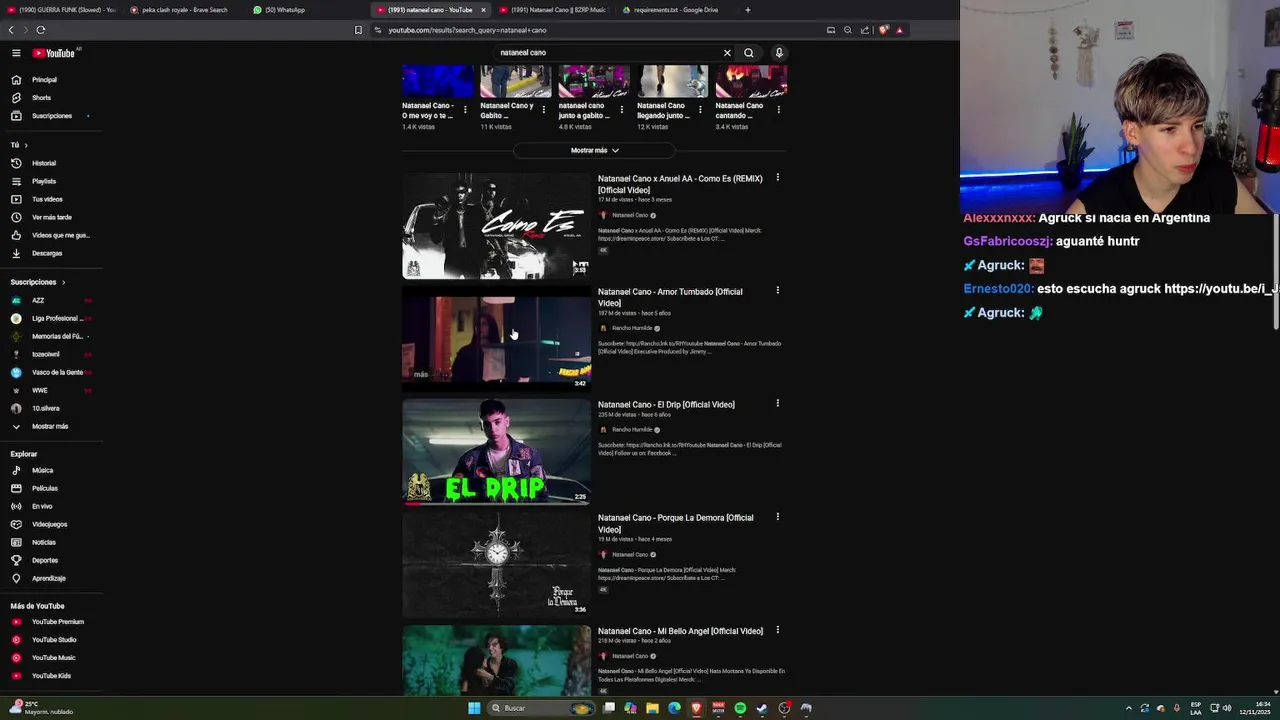Open Amor Tumbado [Official Video] title
The width and height of the screenshot is (1280, 720).
tap(670, 297)
